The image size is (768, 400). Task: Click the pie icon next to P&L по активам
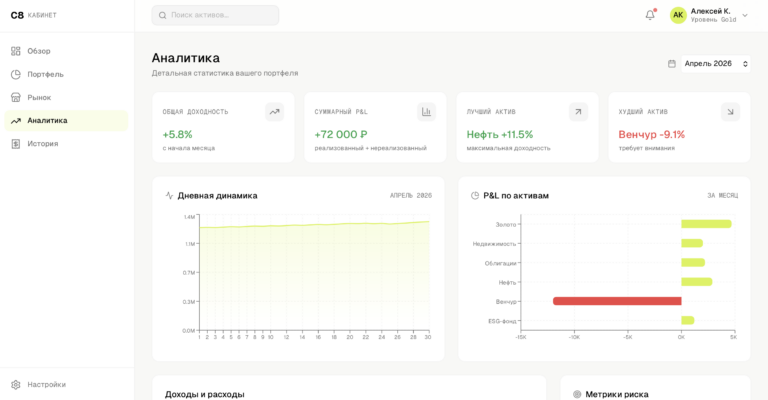[x=474, y=196]
